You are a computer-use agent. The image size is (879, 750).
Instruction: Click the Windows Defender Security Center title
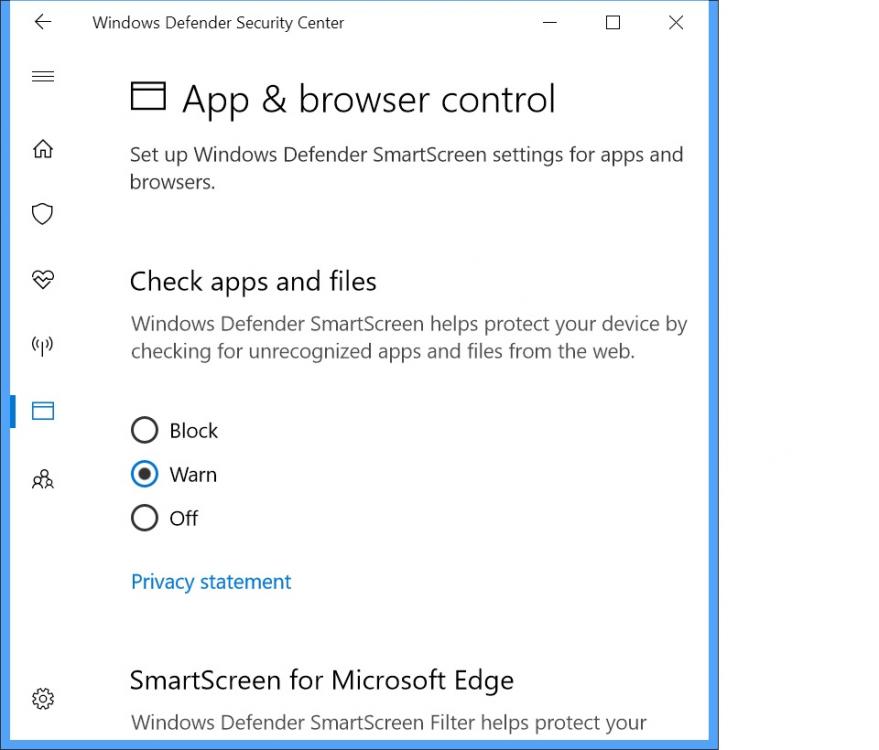(x=218, y=22)
